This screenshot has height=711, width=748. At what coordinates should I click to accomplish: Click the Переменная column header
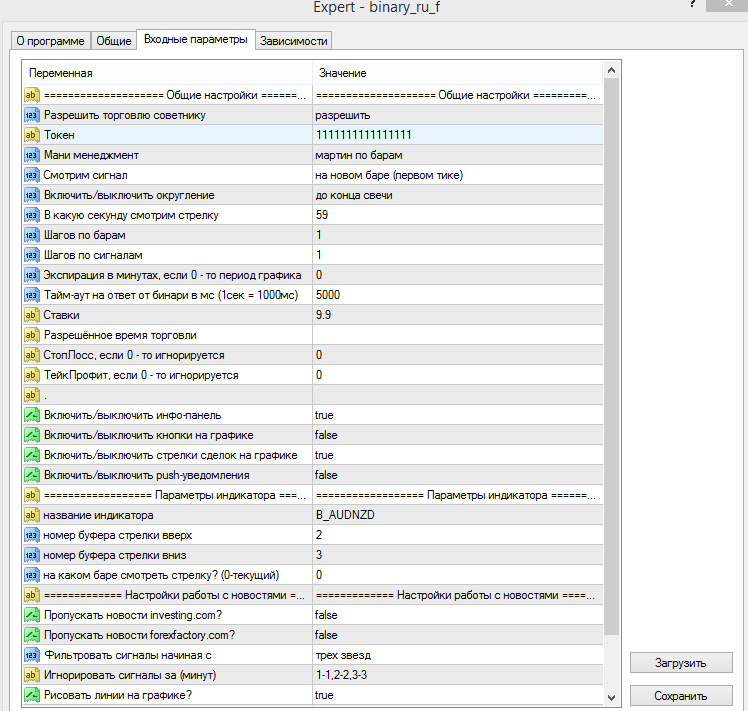point(167,73)
